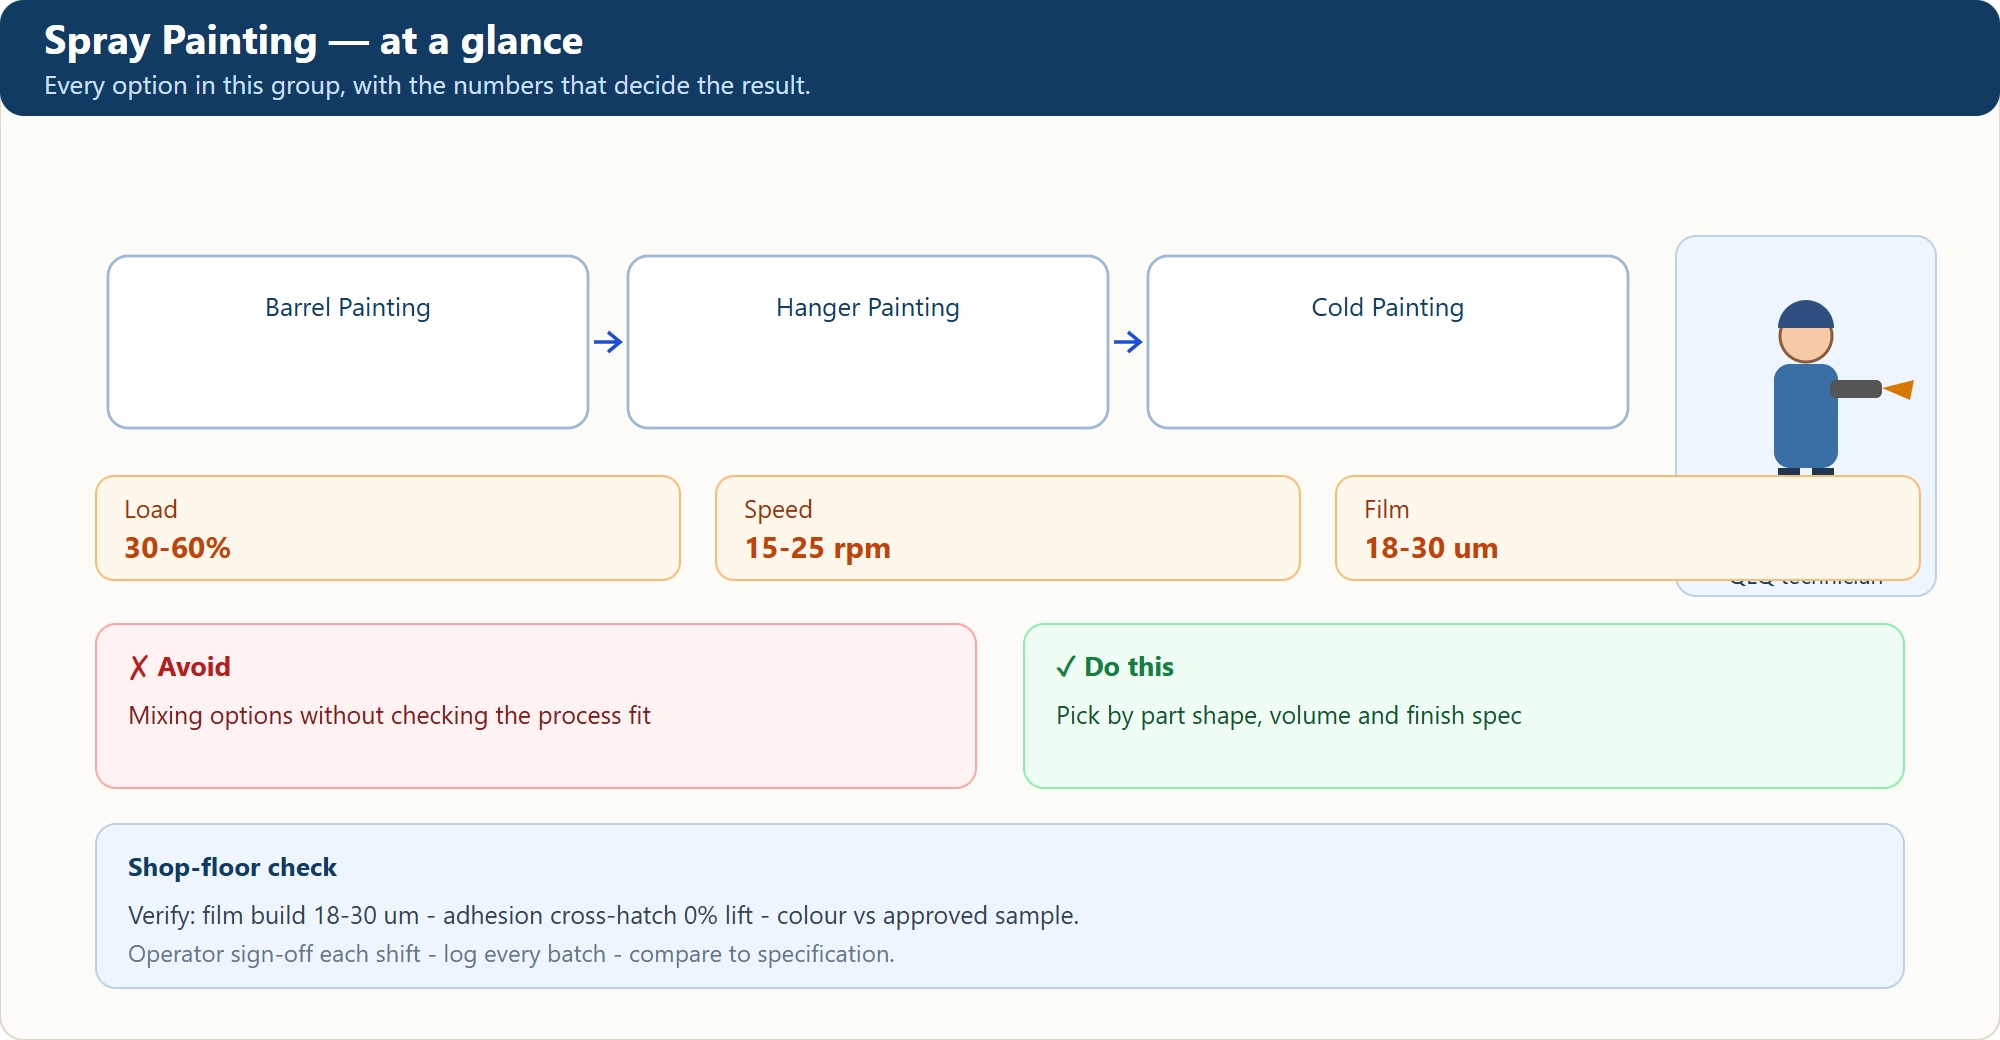Image resolution: width=2000 pixels, height=1040 pixels.
Task: Click the "Load" label
Action: pos(151,509)
